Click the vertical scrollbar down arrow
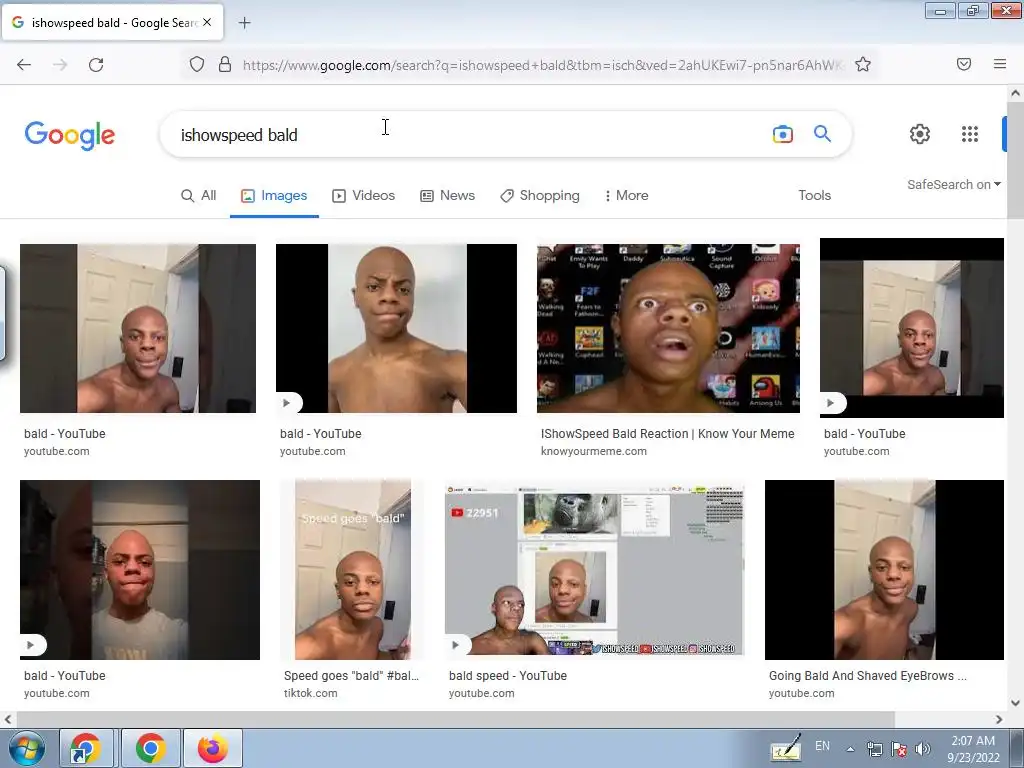This screenshot has width=1024, height=768. point(1016,703)
